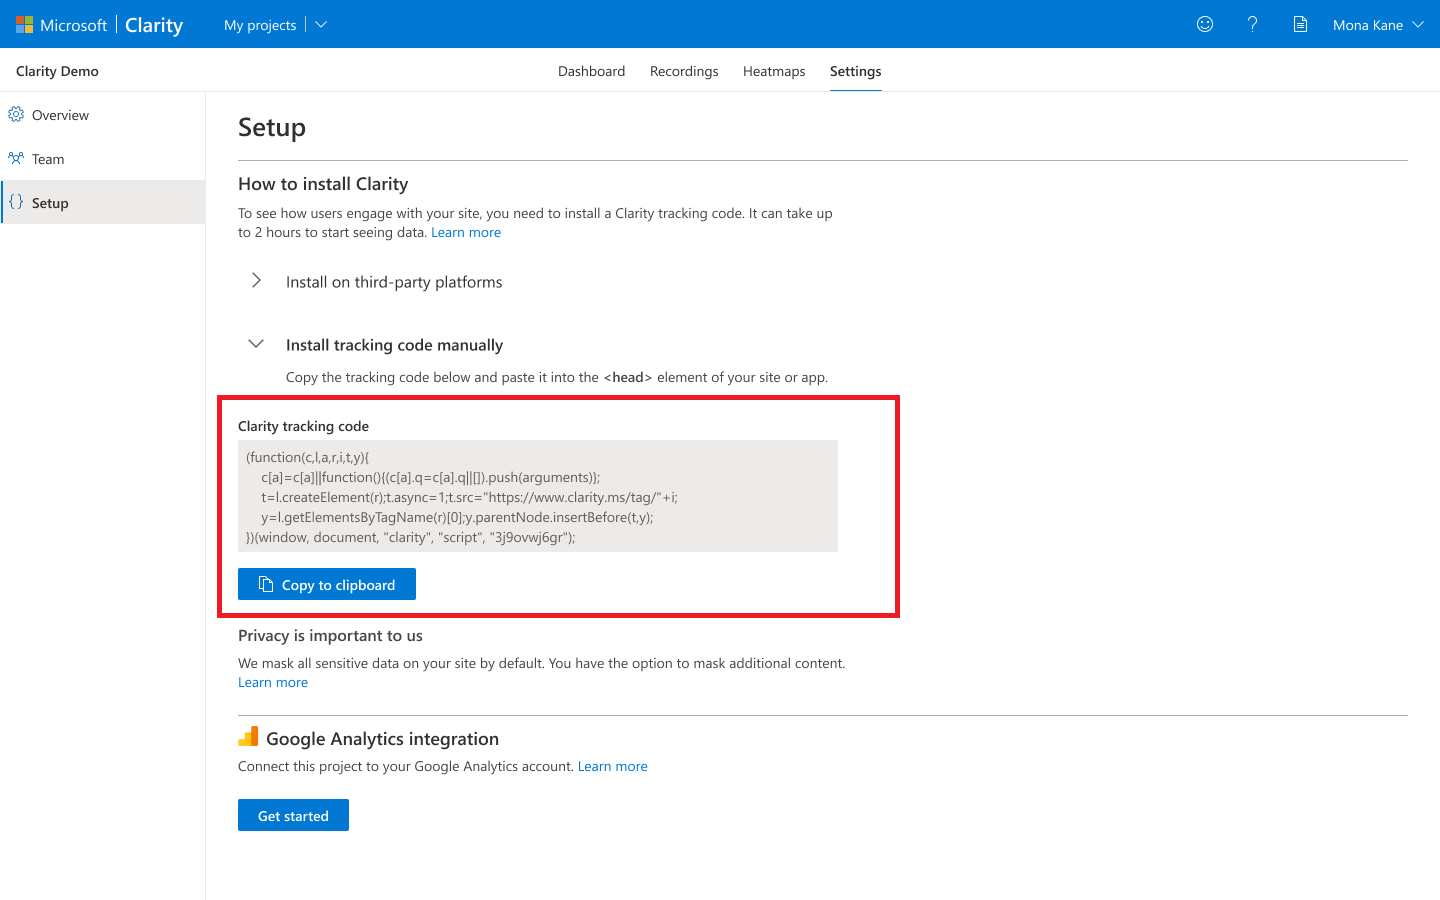Click the Microsoft logo icon
The width and height of the screenshot is (1440, 900).
coord(24,24)
